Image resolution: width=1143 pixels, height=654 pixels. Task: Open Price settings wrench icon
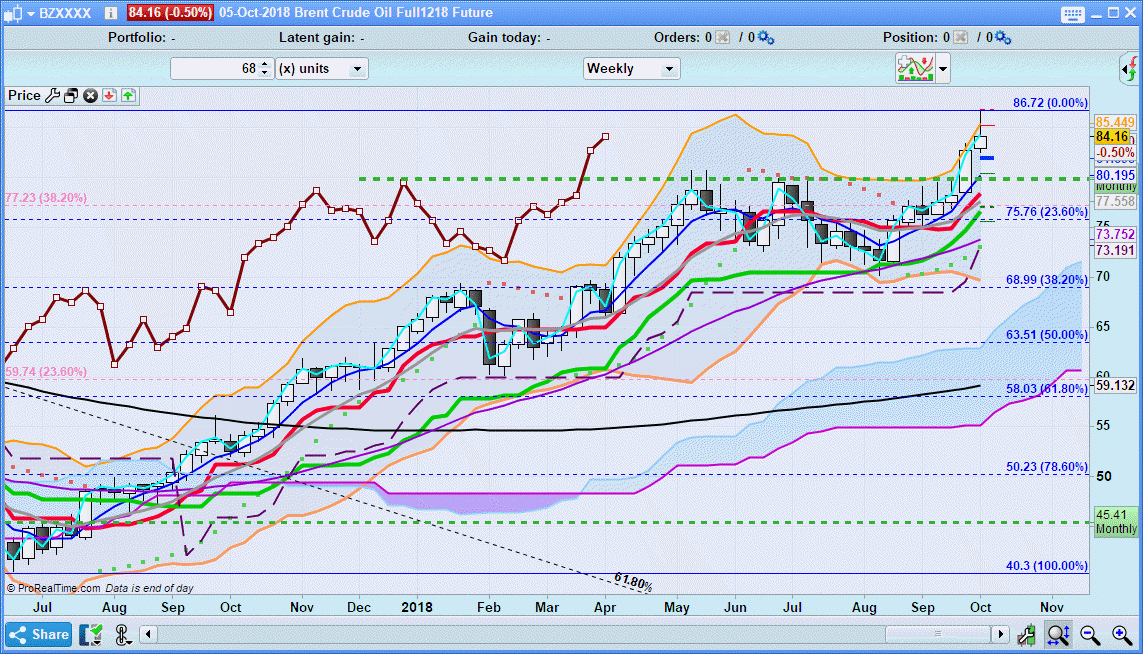click(52, 96)
